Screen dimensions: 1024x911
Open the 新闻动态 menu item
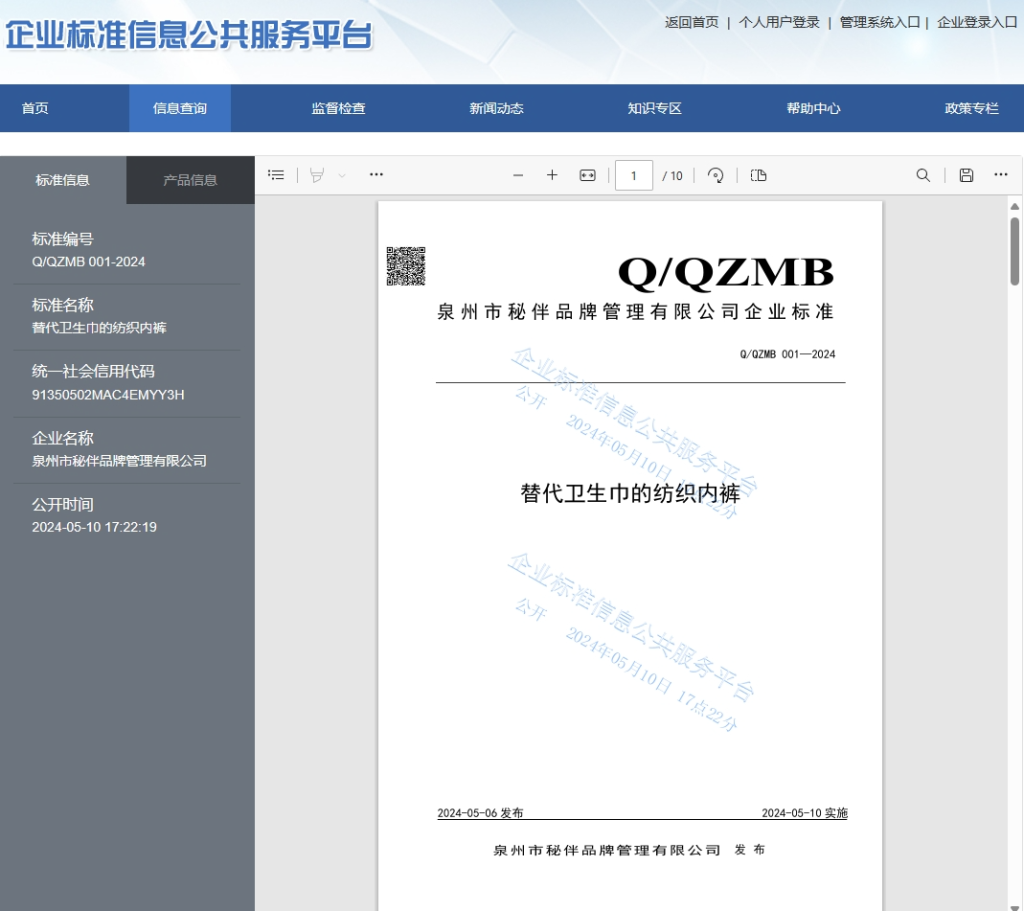pos(495,108)
